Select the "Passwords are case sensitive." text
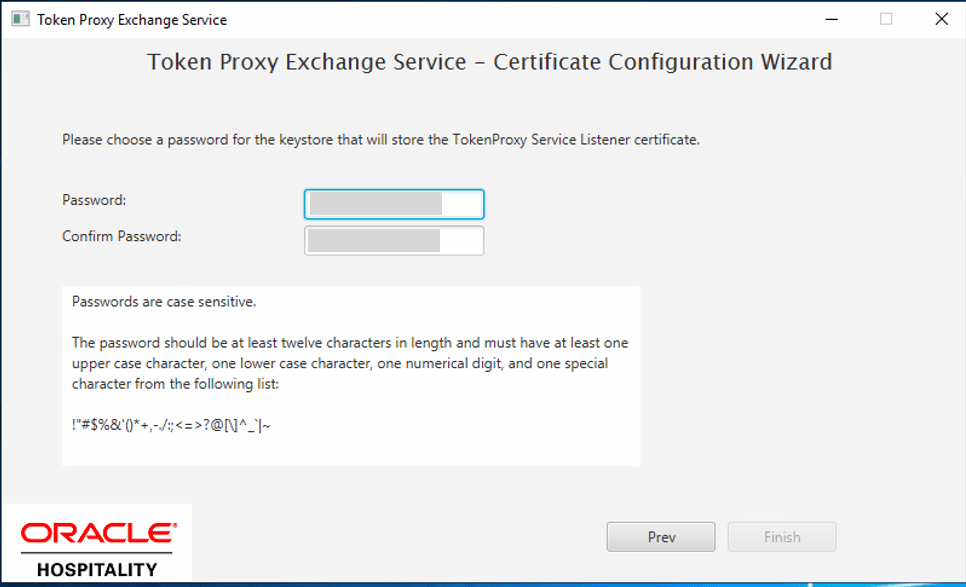The height and width of the screenshot is (587, 966). (164, 302)
